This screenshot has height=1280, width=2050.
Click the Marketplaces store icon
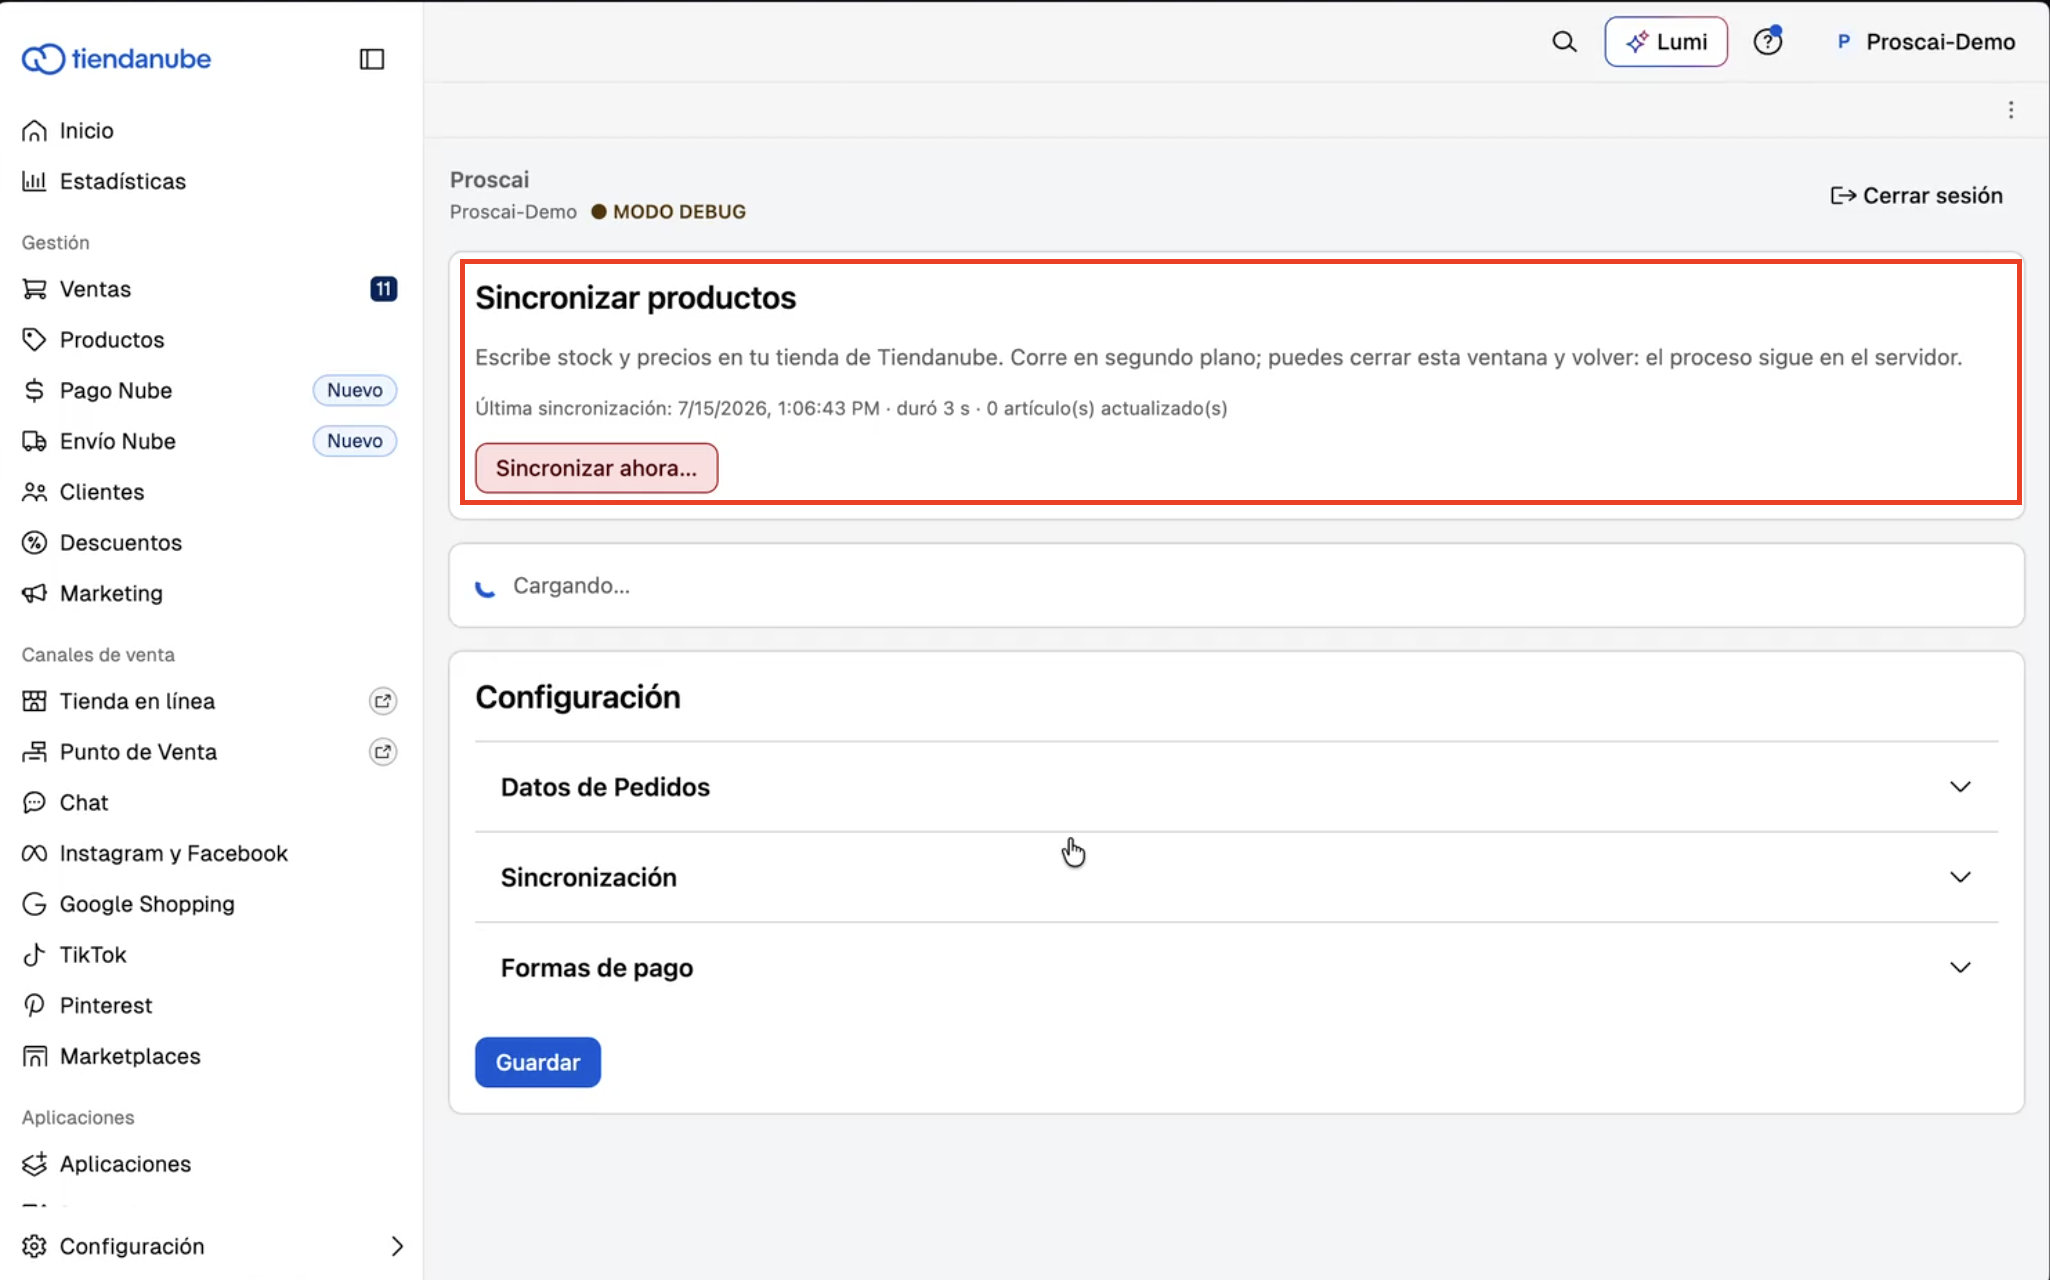[35, 1057]
